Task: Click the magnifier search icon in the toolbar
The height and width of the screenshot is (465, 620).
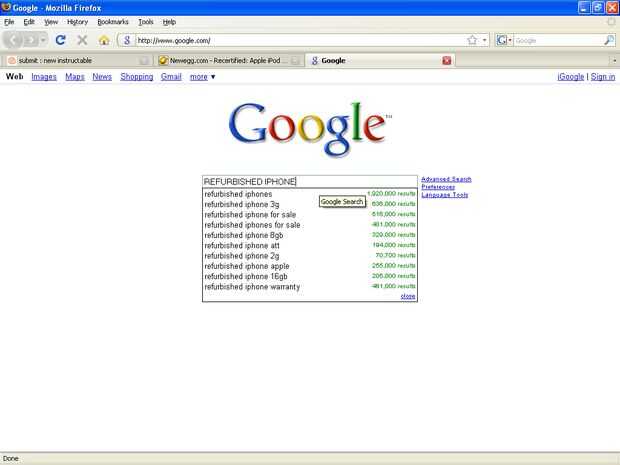Action: tap(609, 40)
